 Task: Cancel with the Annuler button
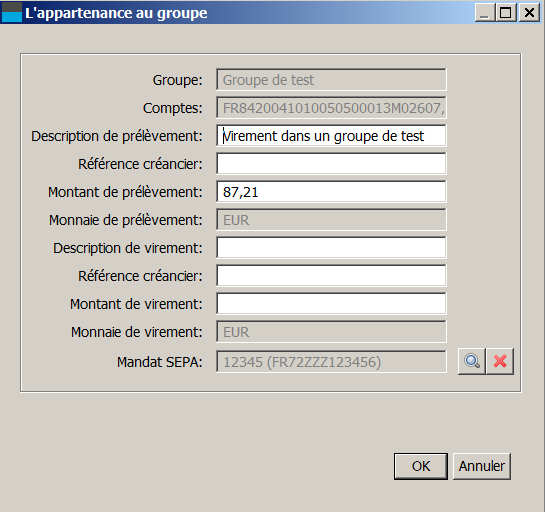click(482, 466)
